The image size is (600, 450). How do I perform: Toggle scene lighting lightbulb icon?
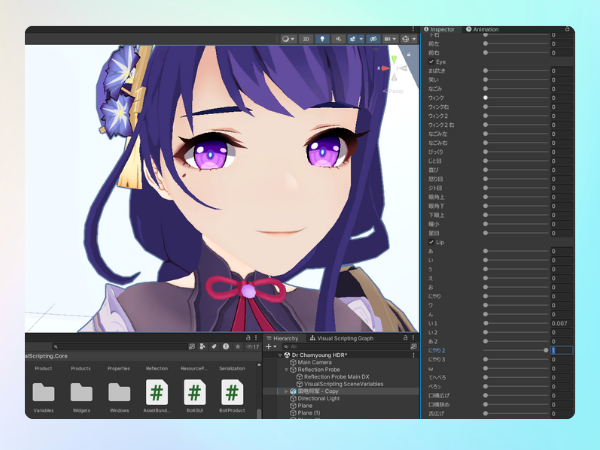[322, 39]
